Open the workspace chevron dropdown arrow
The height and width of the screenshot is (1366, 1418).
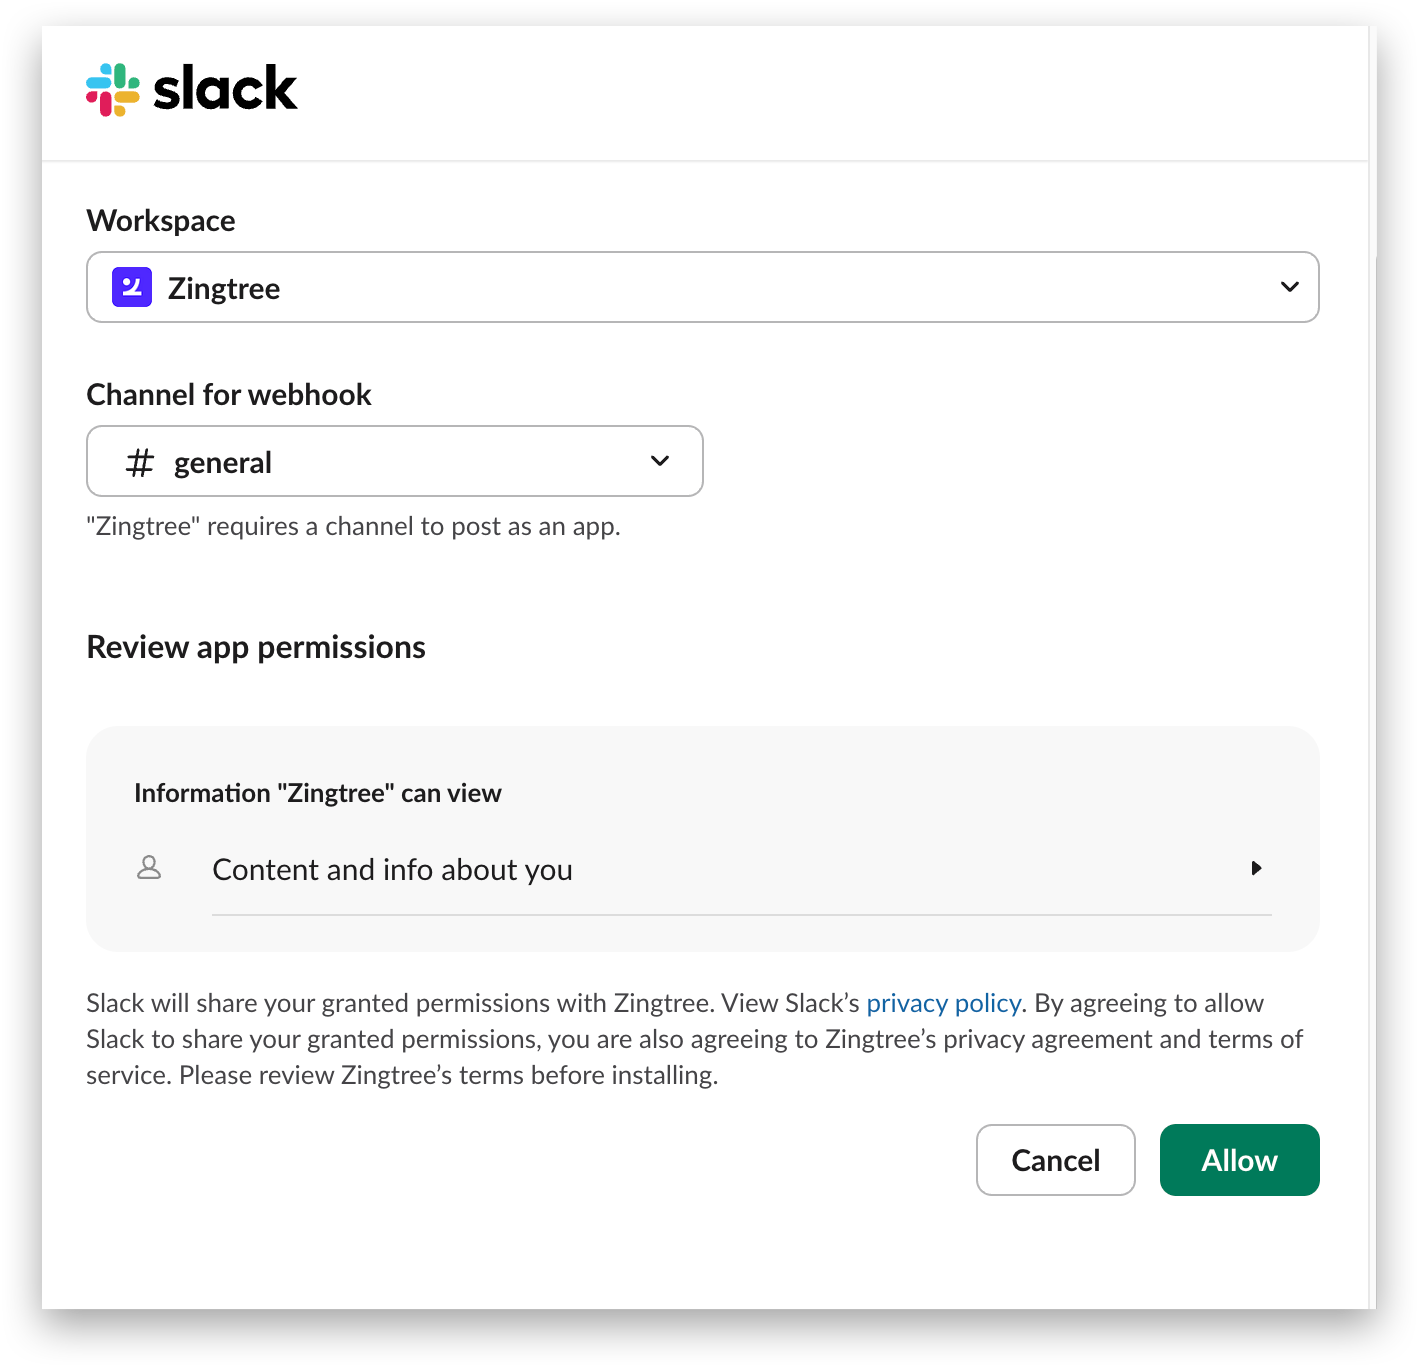click(x=1289, y=287)
